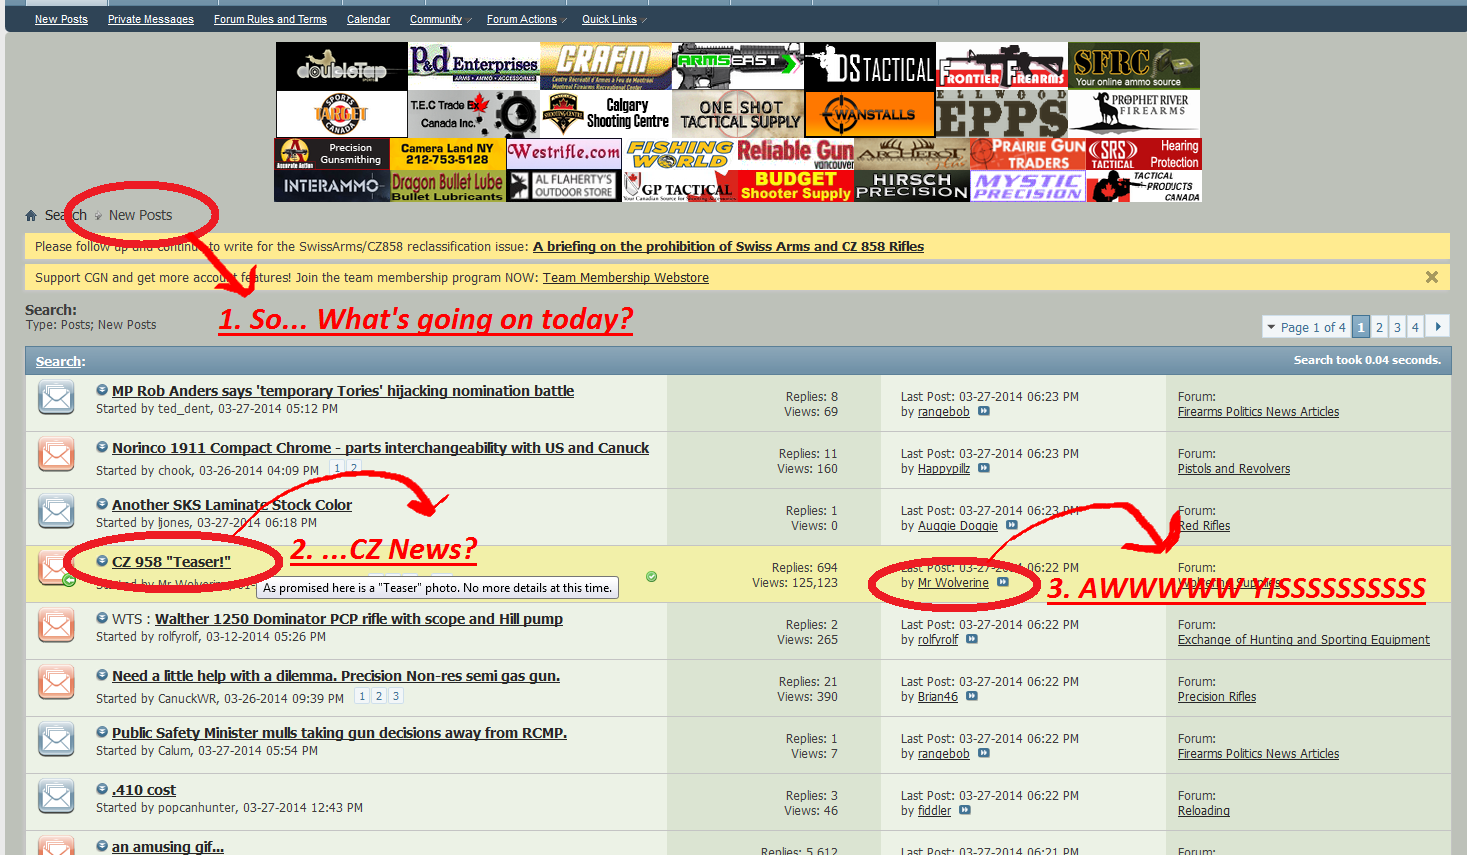Image resolution: width=1467 pixels, height=855 pixels.
Task: Open the Calendar menu item
Action: [368, 19]
